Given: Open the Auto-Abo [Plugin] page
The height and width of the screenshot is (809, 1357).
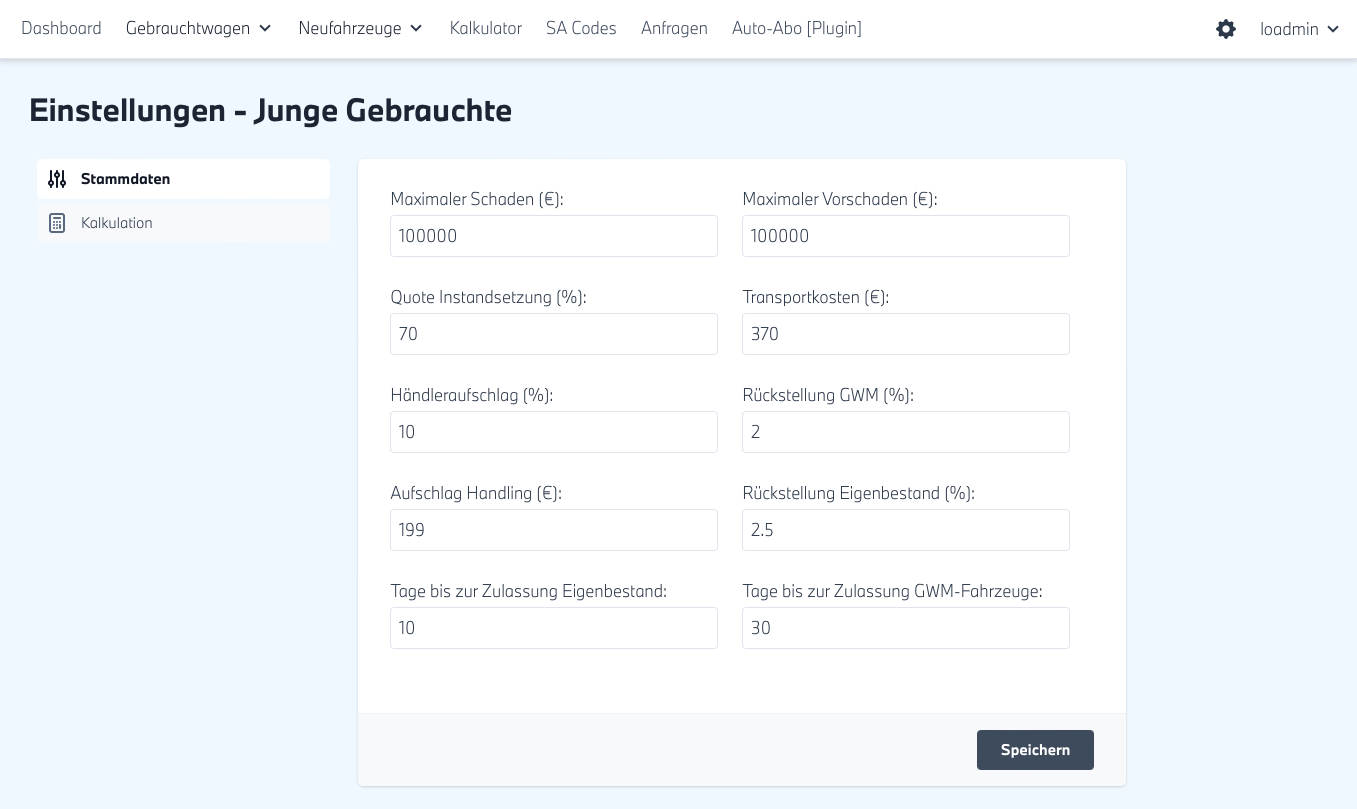Looking at the screenshot, I should click(796, 28).
